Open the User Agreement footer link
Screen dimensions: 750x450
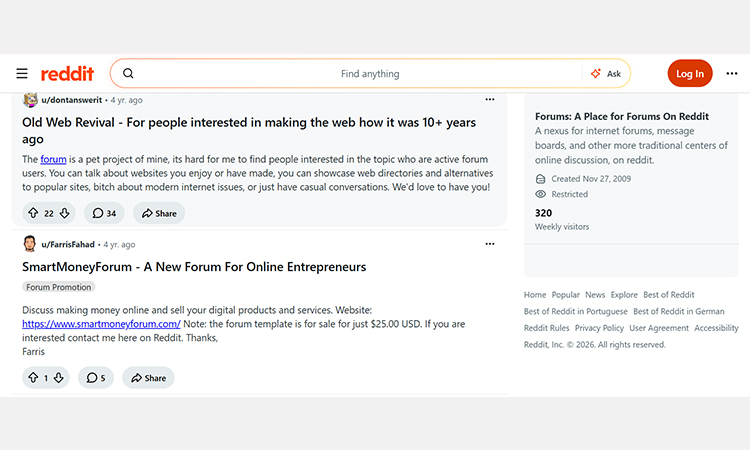659,328
